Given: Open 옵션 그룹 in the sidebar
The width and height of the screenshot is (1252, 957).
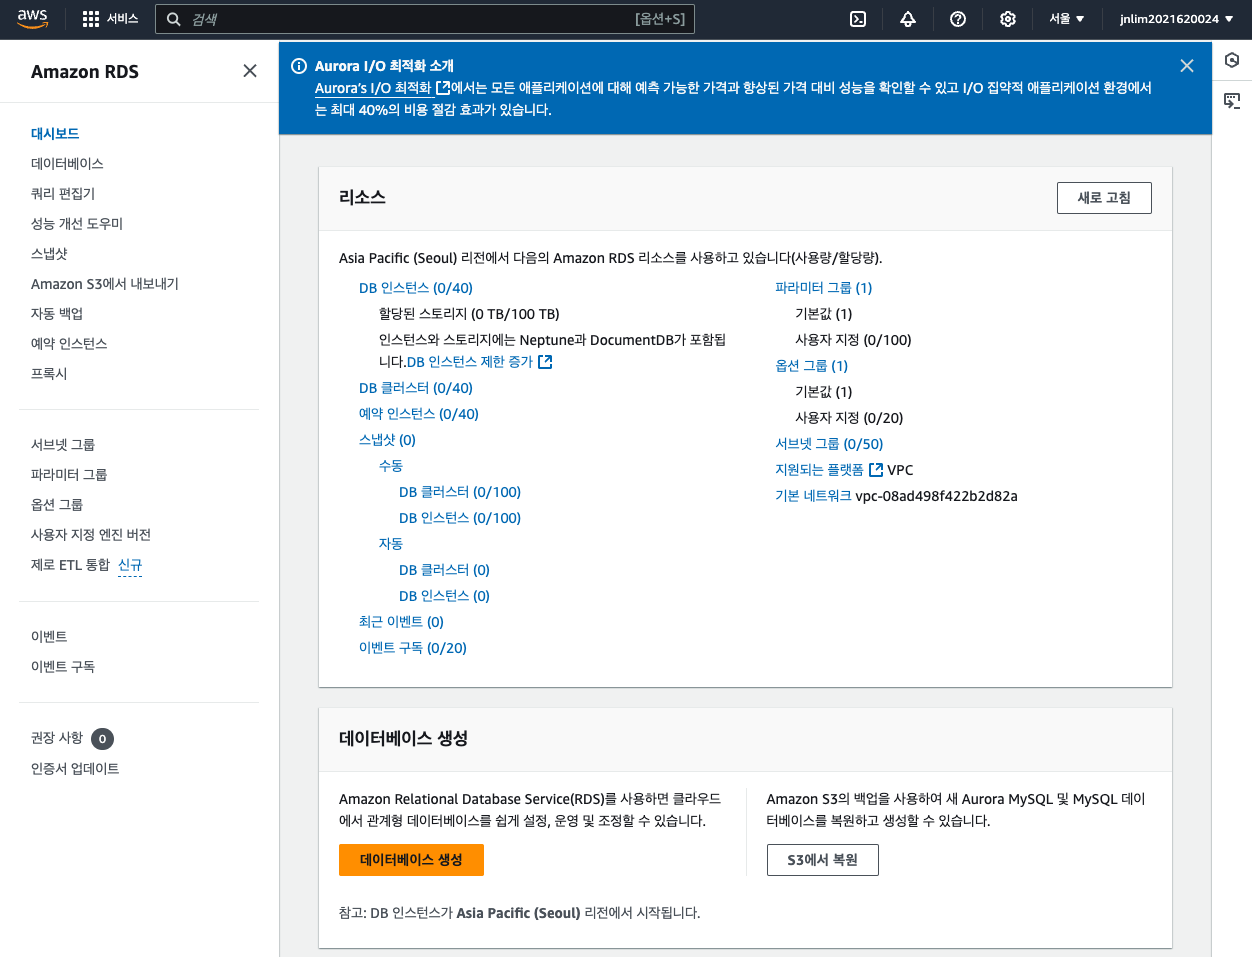Looking at the screenshot, I should (x=57, y=504).
